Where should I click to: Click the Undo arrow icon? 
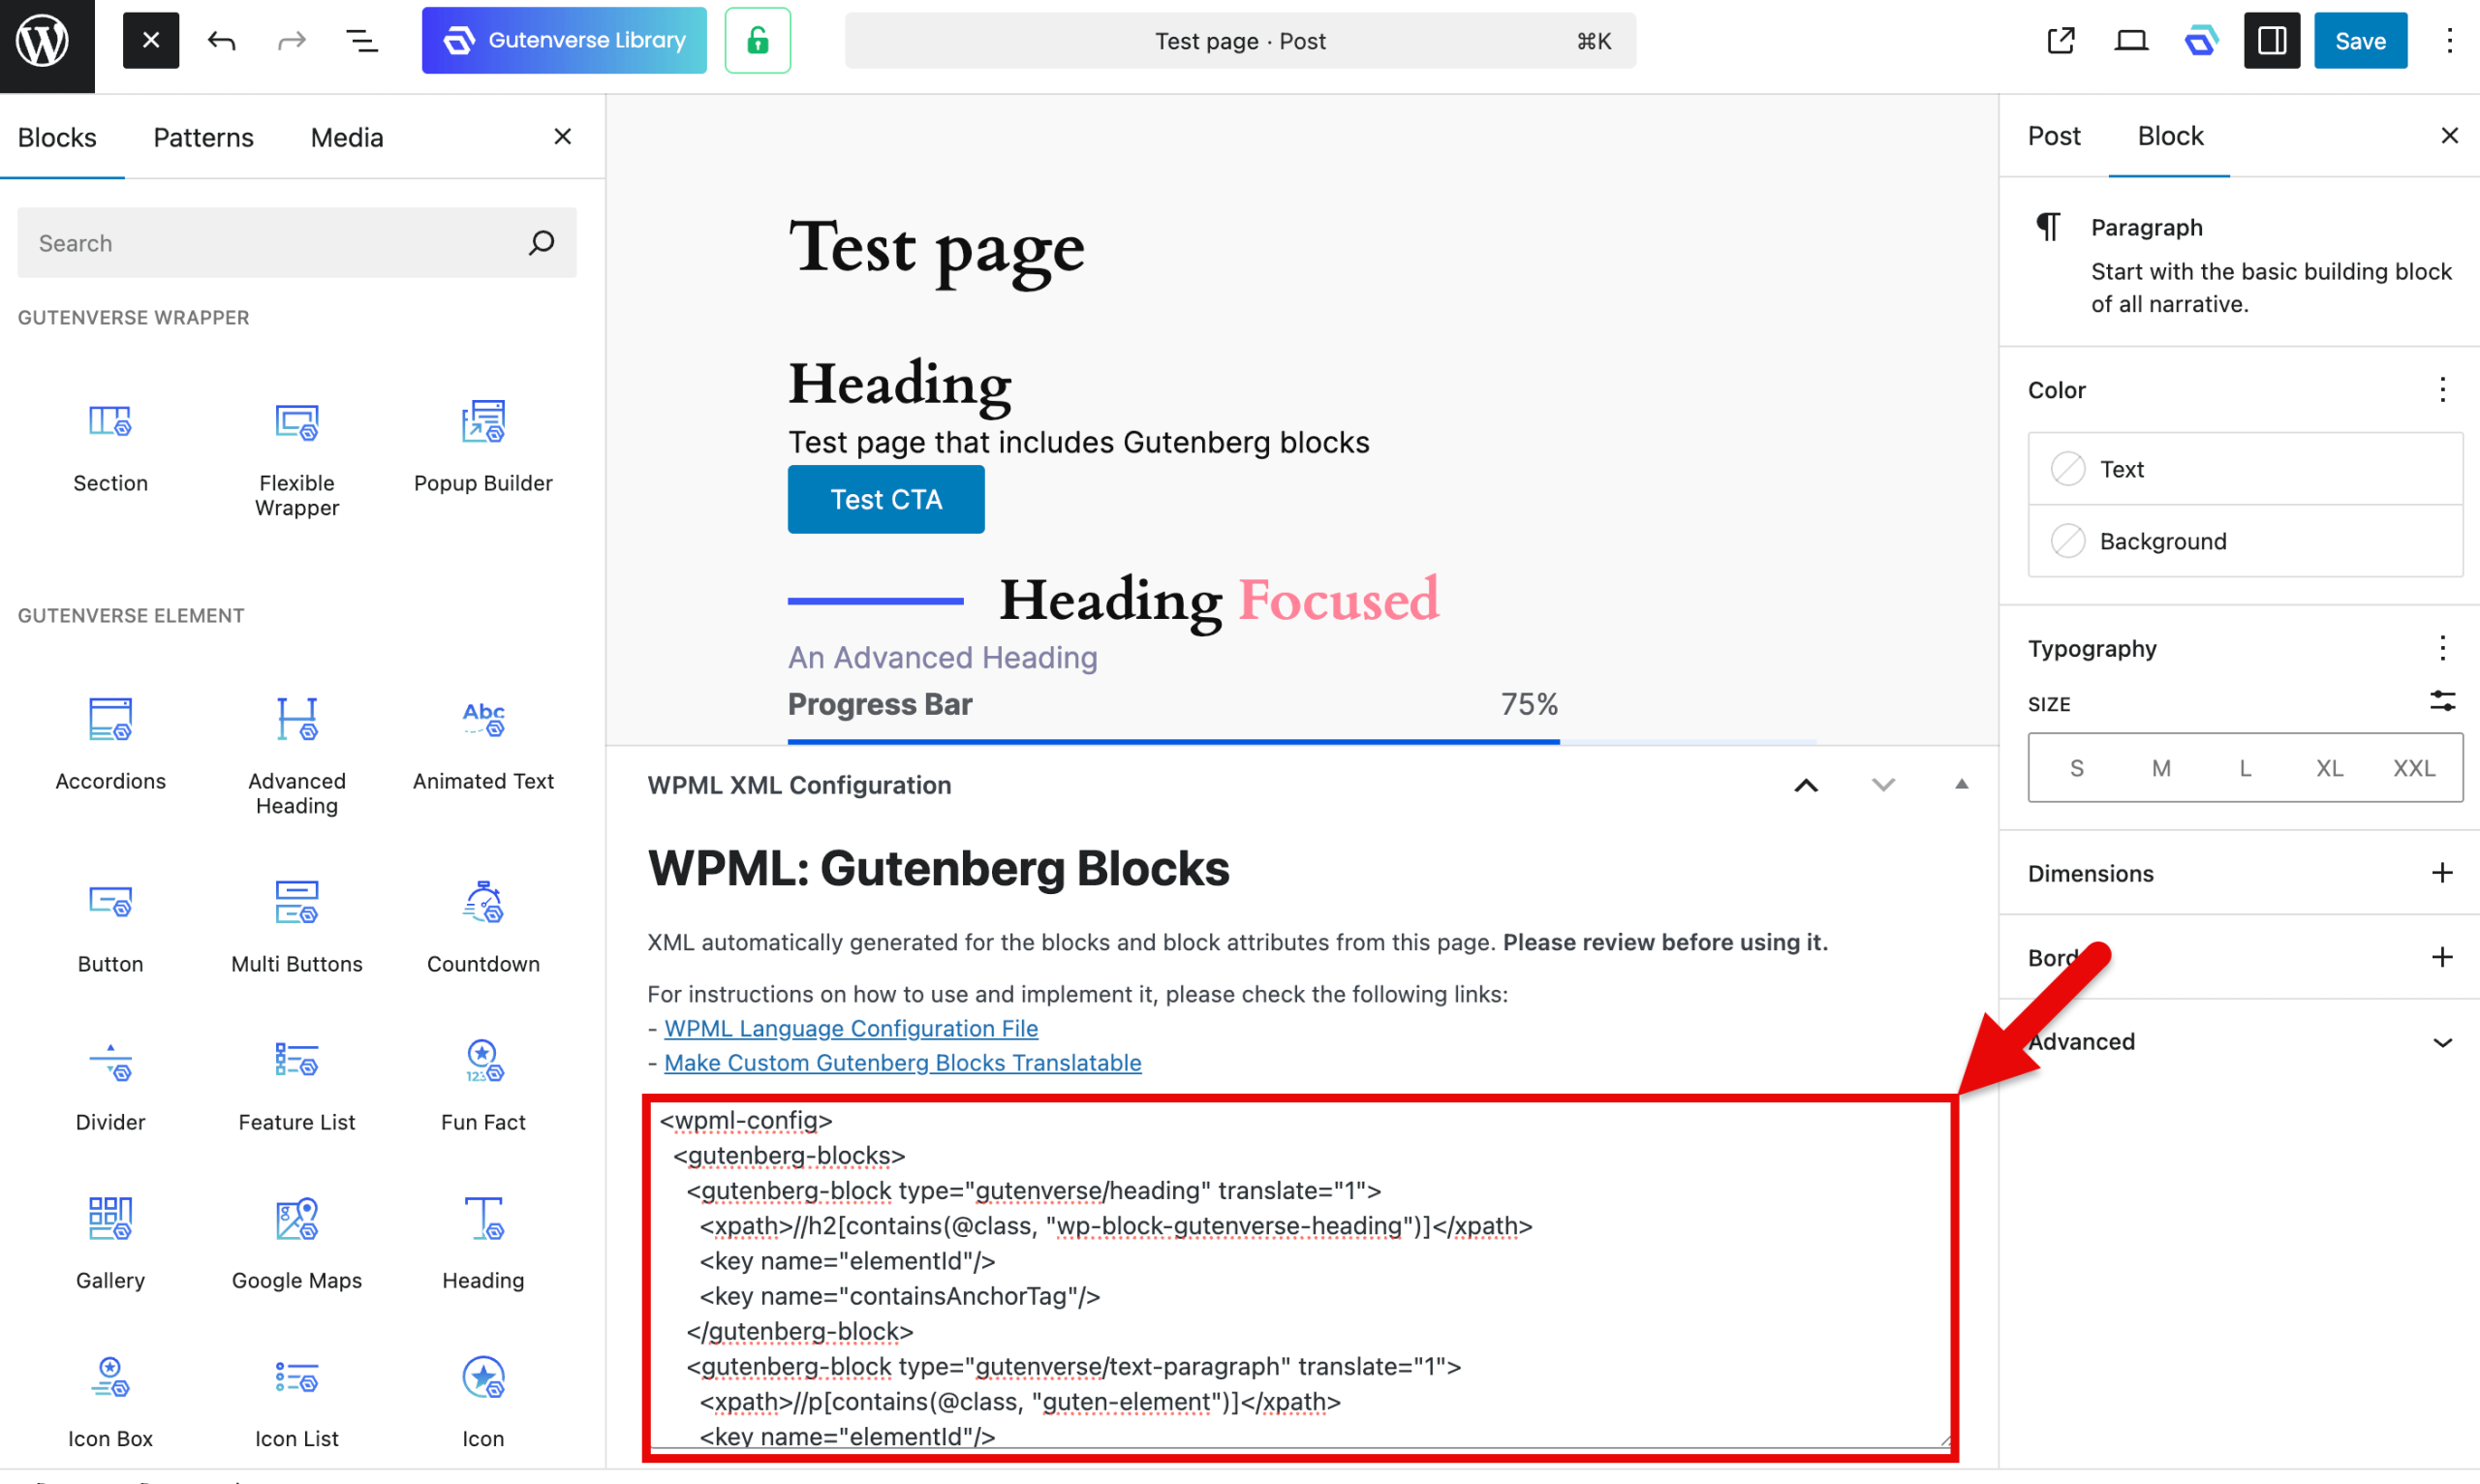pyautogui.click(x=221, y=41)
